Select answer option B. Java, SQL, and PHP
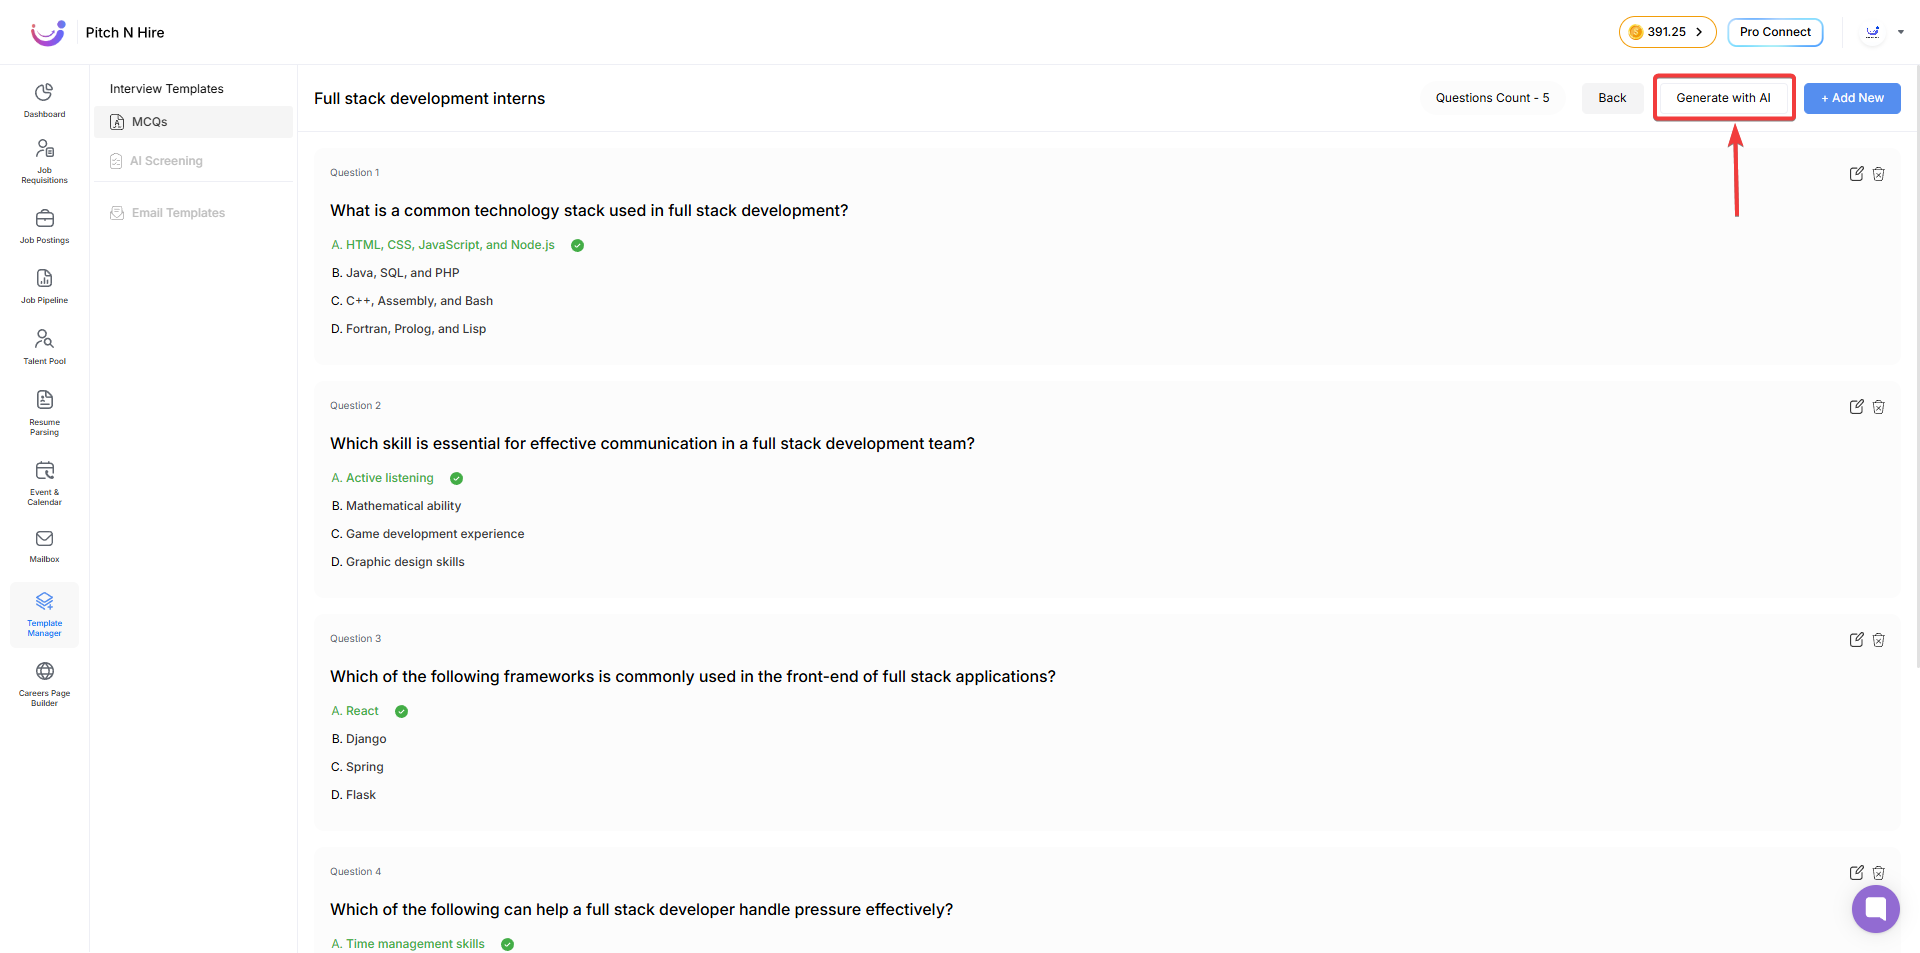 pyautogui.click(x=395, y=273)
